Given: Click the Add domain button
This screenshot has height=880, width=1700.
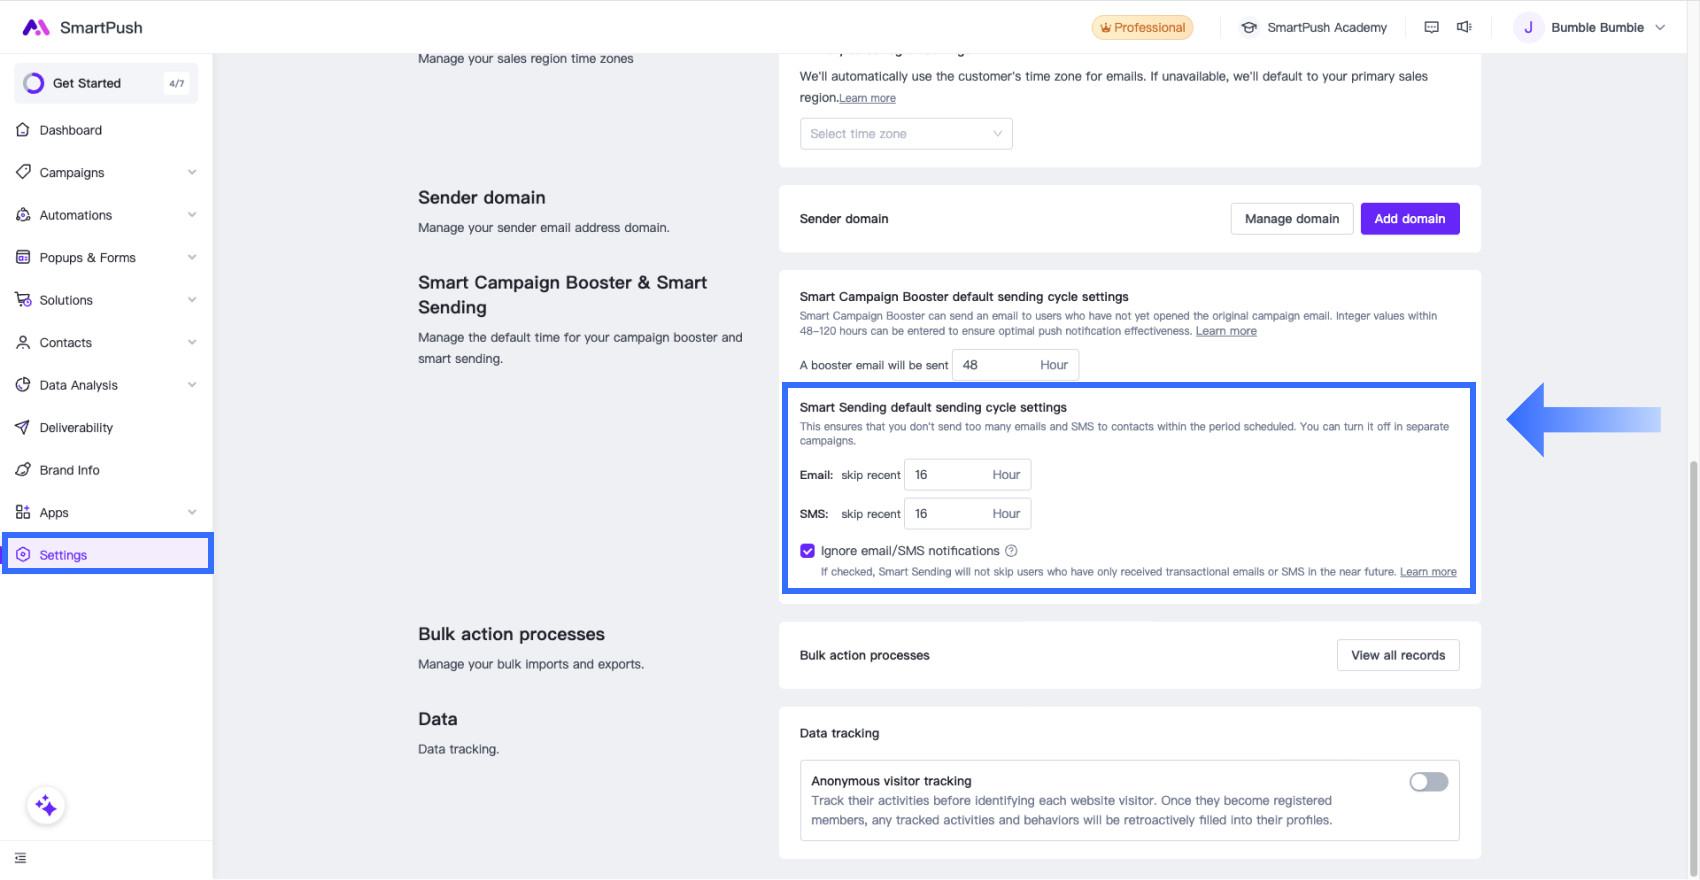Looking at the screenshot, I should click(1409, 219).
